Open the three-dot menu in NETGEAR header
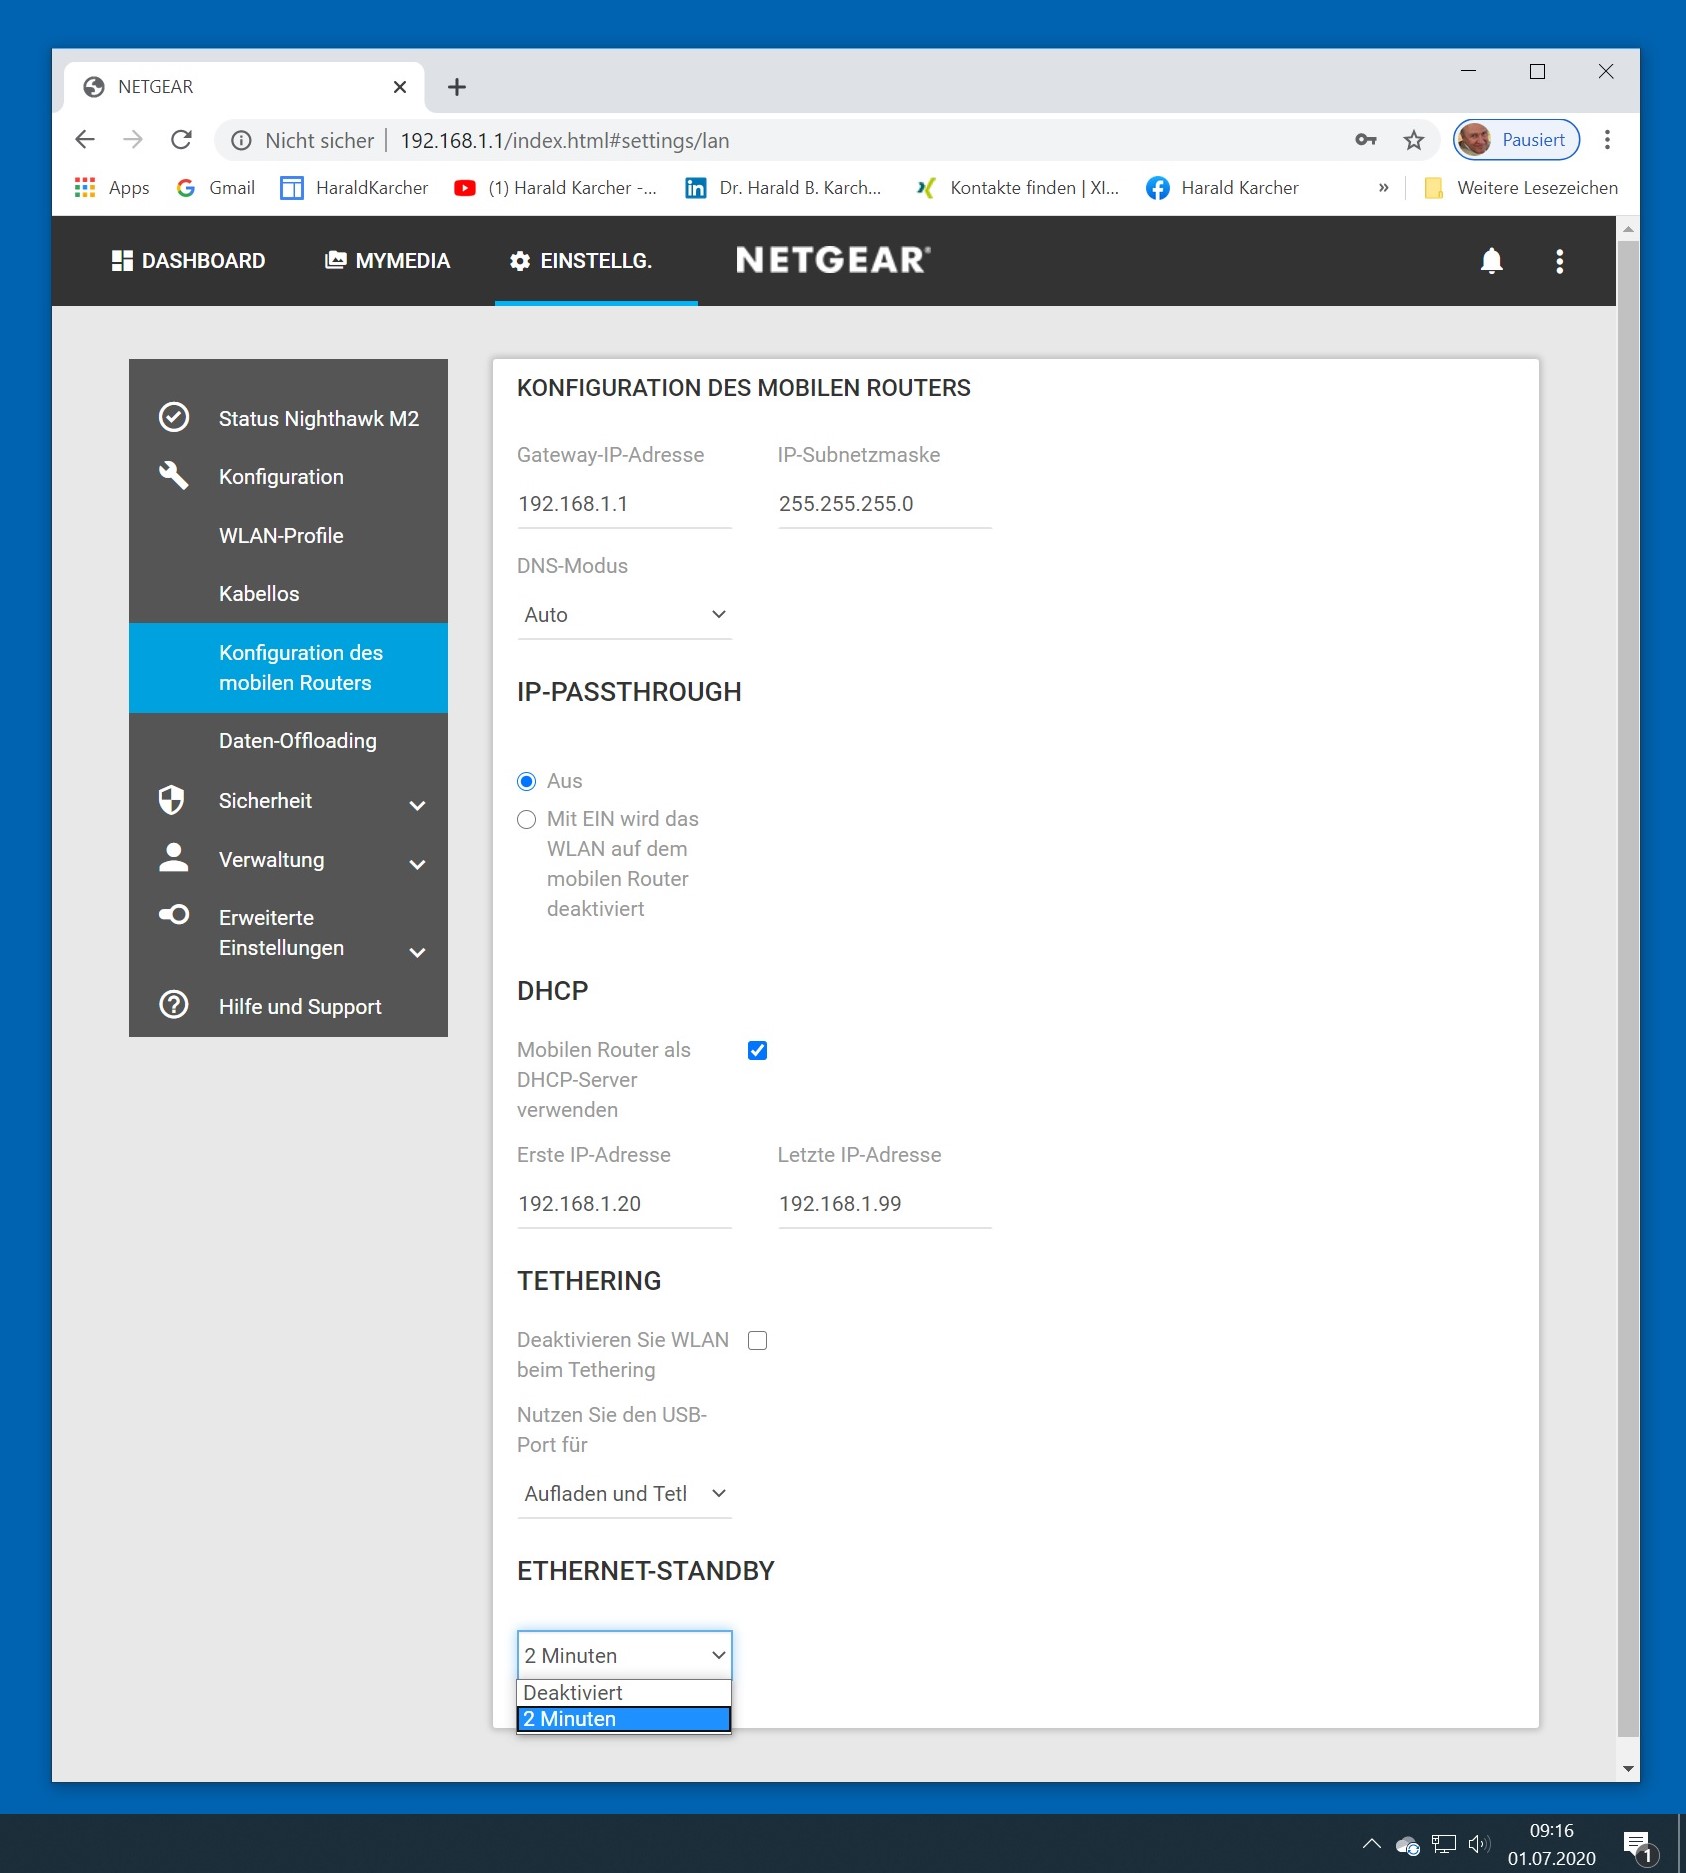This screenshot has width=1686, height=1873. coord(1559,261)
